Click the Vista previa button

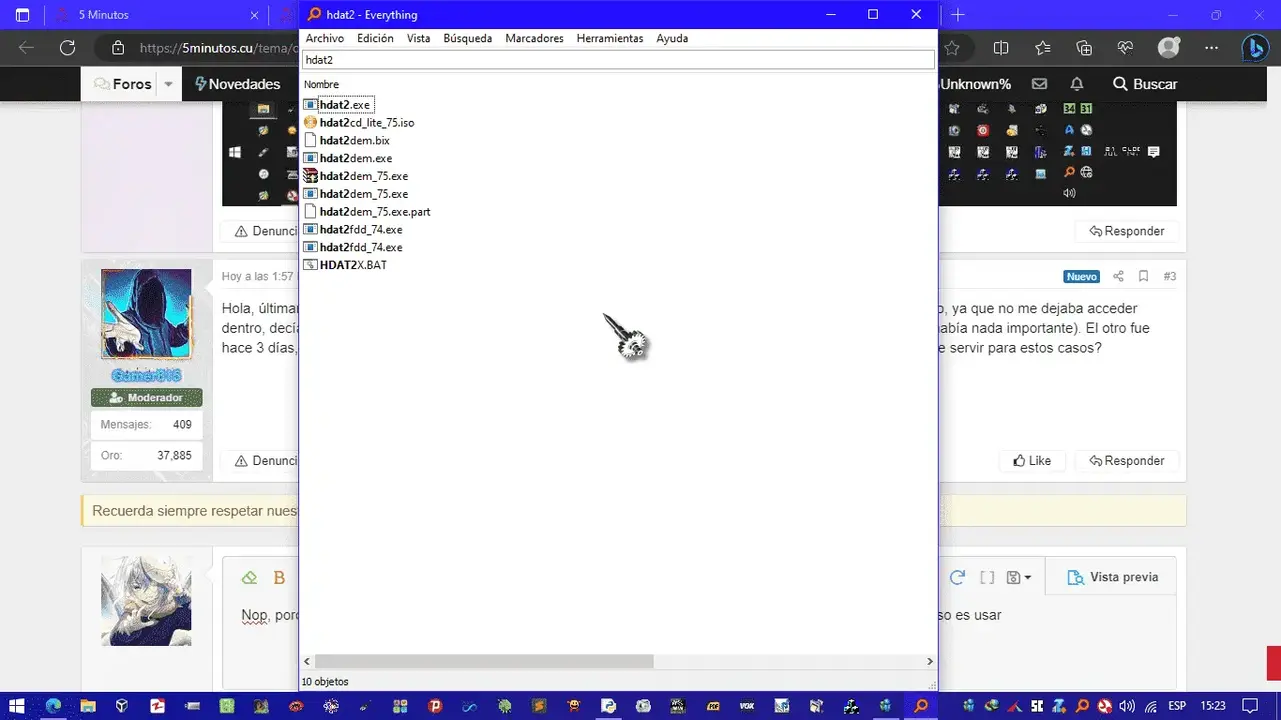1112,578
